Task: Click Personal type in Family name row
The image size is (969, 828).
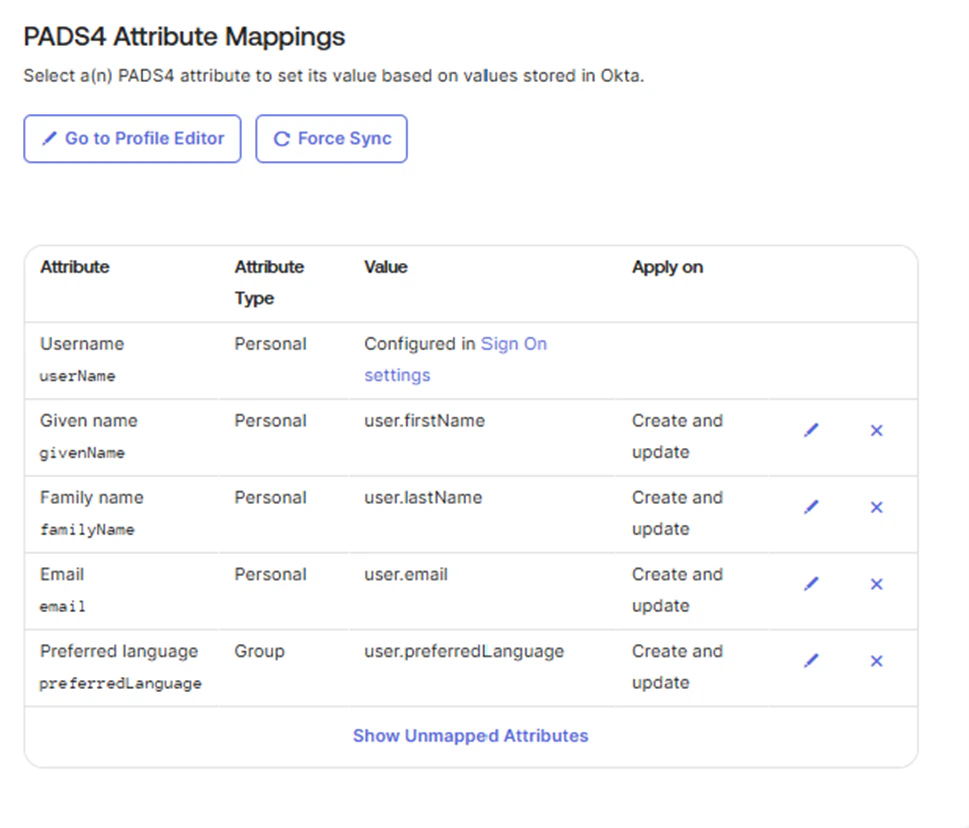Action: (x=271, y=497)
